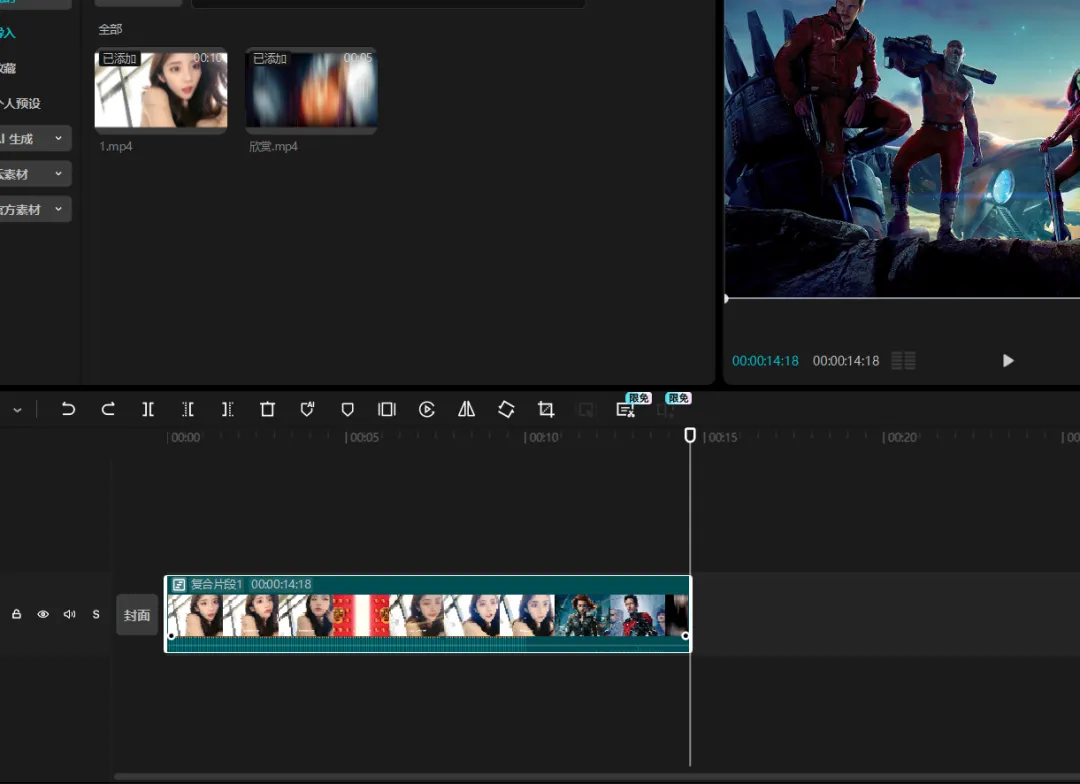Select the 复合片段1 clip on timeline
Viewport: 1080px width, 784px height.
427,613
